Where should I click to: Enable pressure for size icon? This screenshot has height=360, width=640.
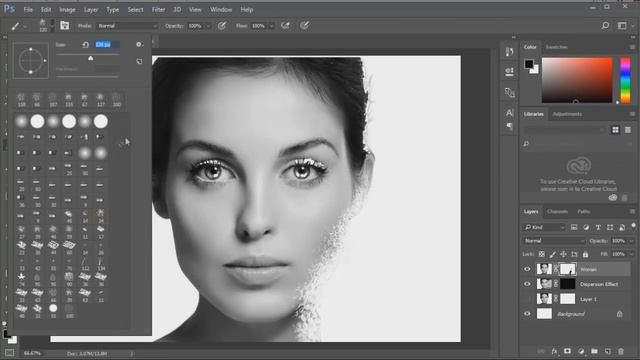304,26
